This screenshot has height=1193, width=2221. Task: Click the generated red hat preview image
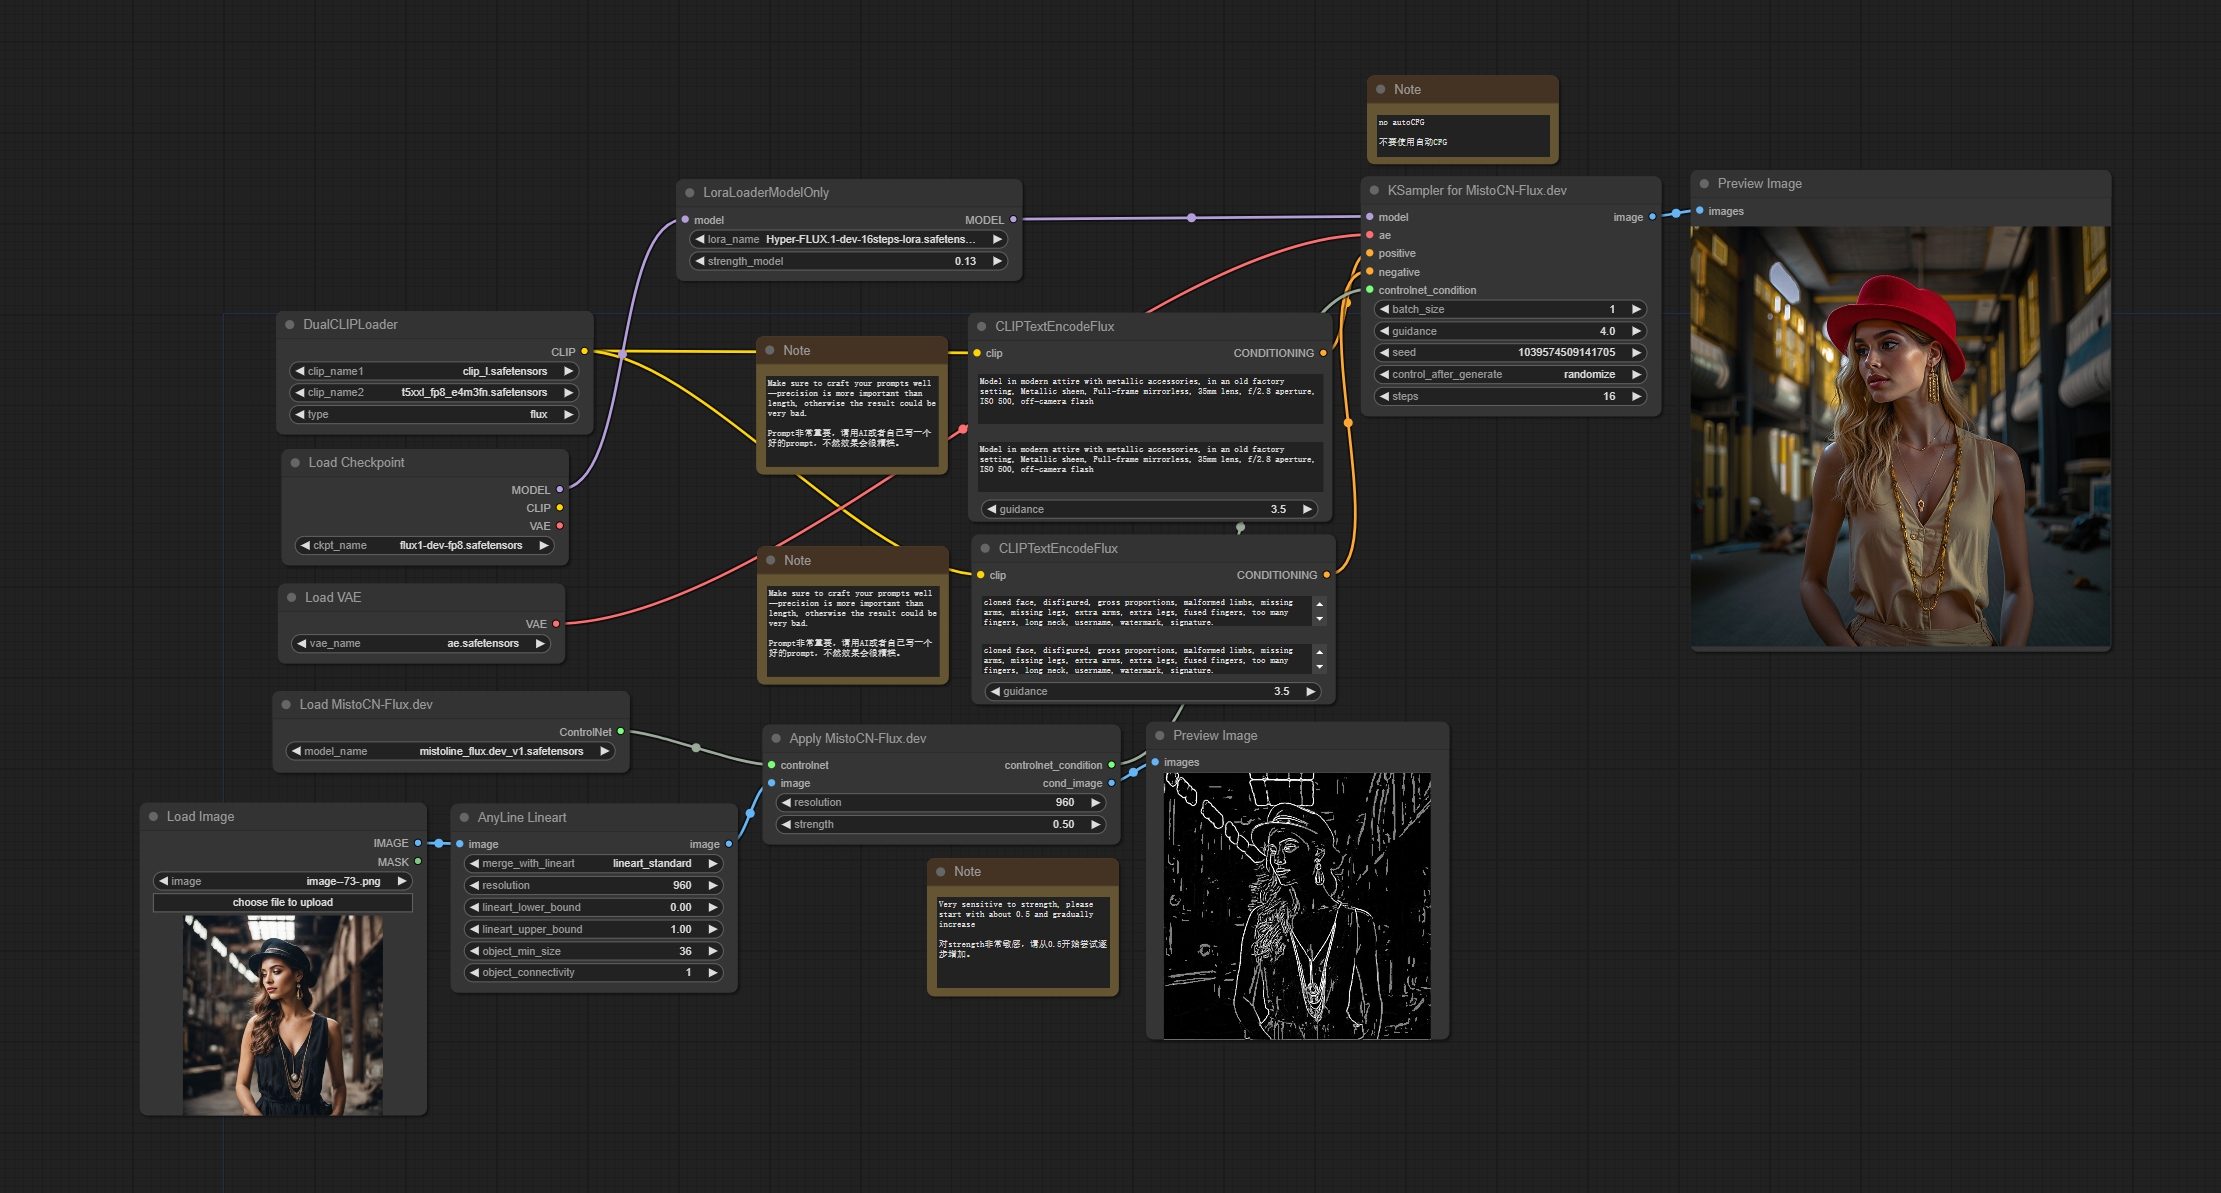[1900, 436]
